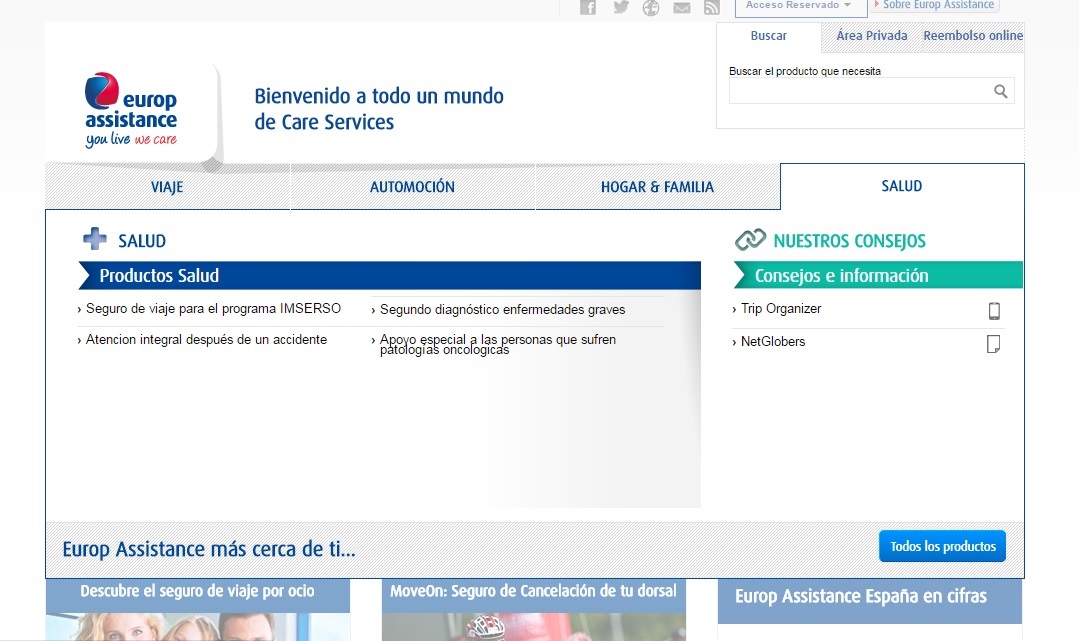Open Apoyo especial patologías oncológicas link
1079x641 pixels.
498,344
